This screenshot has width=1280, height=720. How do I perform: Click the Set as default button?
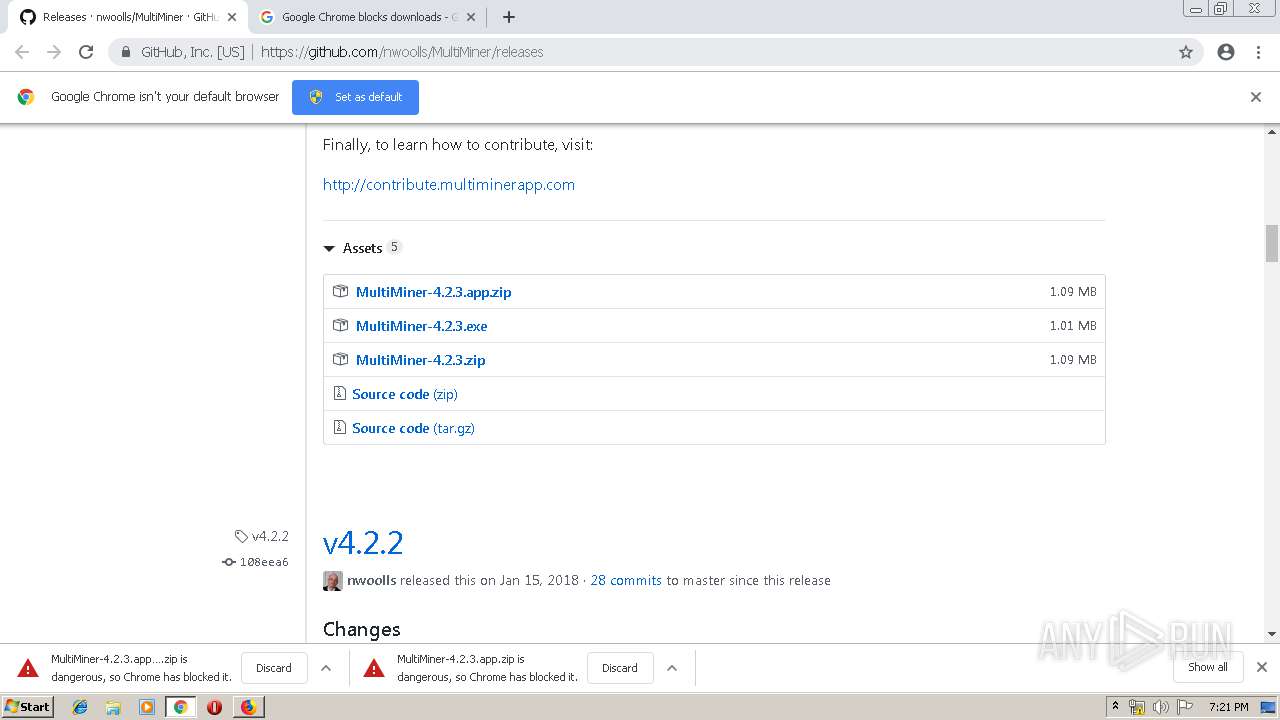point(355,97)
